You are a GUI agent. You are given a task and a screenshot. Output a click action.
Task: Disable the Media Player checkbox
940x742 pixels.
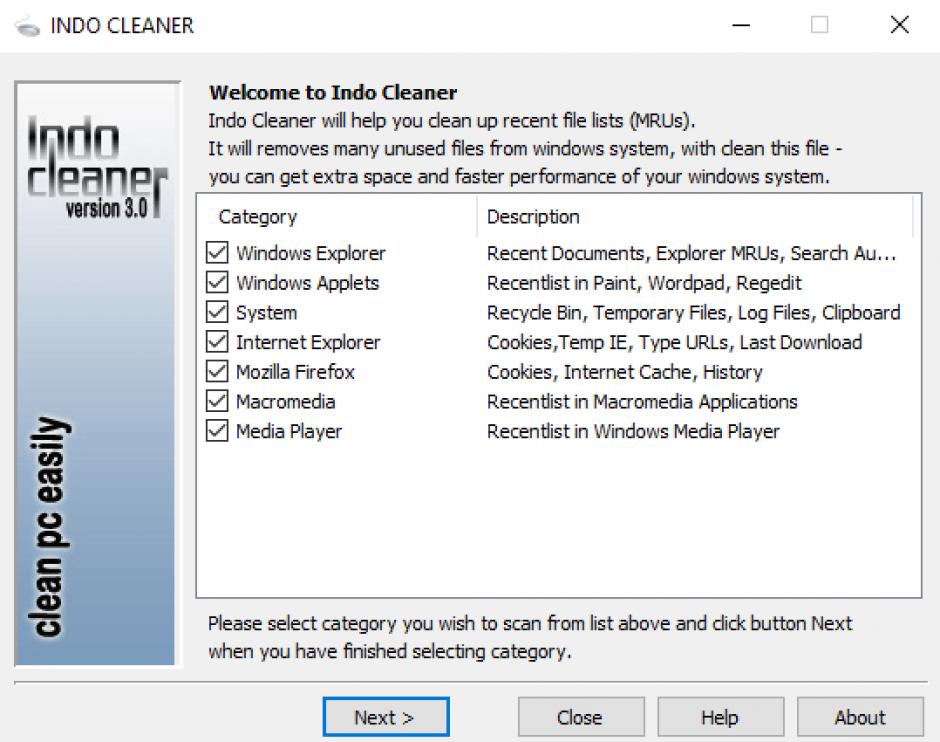(217, 432)
